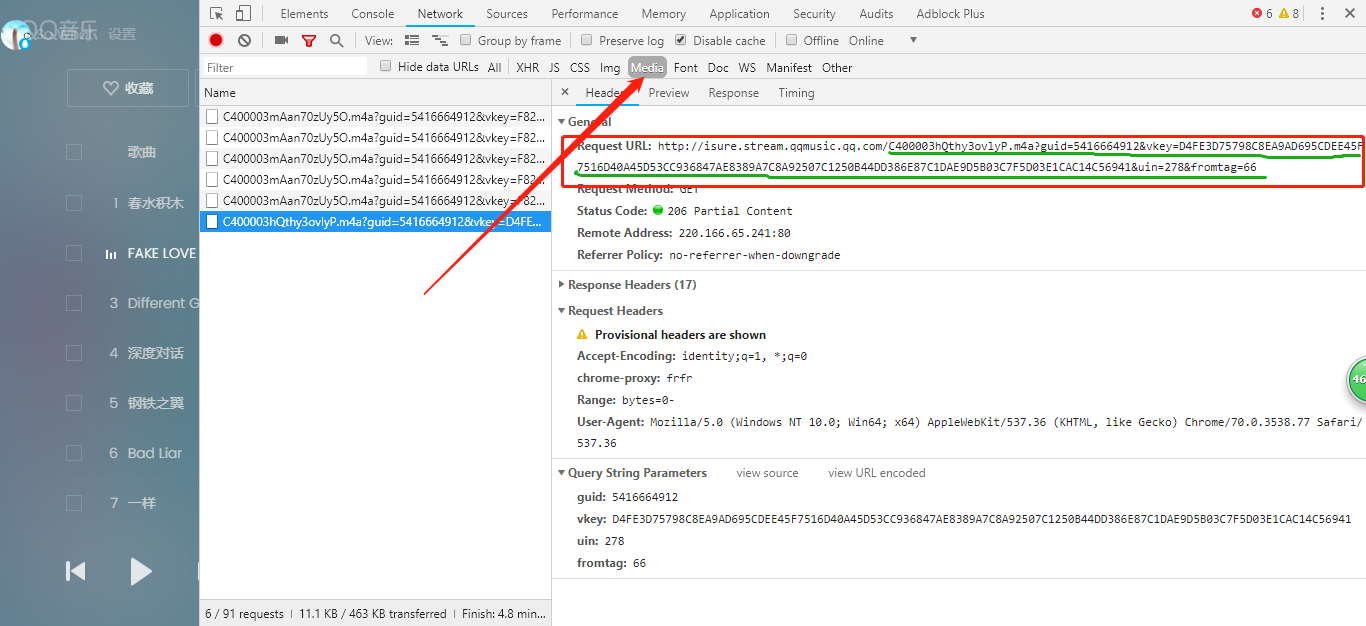Uncheck Disable cache checkbox
1366x626 pixels.
click(681, 40)
